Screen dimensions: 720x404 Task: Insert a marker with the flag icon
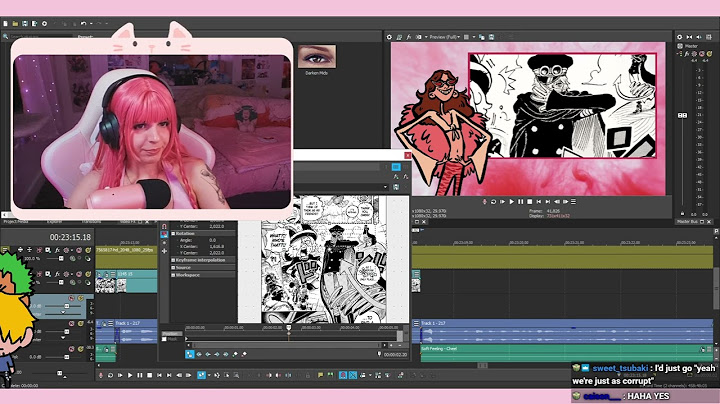pos(320,376)
